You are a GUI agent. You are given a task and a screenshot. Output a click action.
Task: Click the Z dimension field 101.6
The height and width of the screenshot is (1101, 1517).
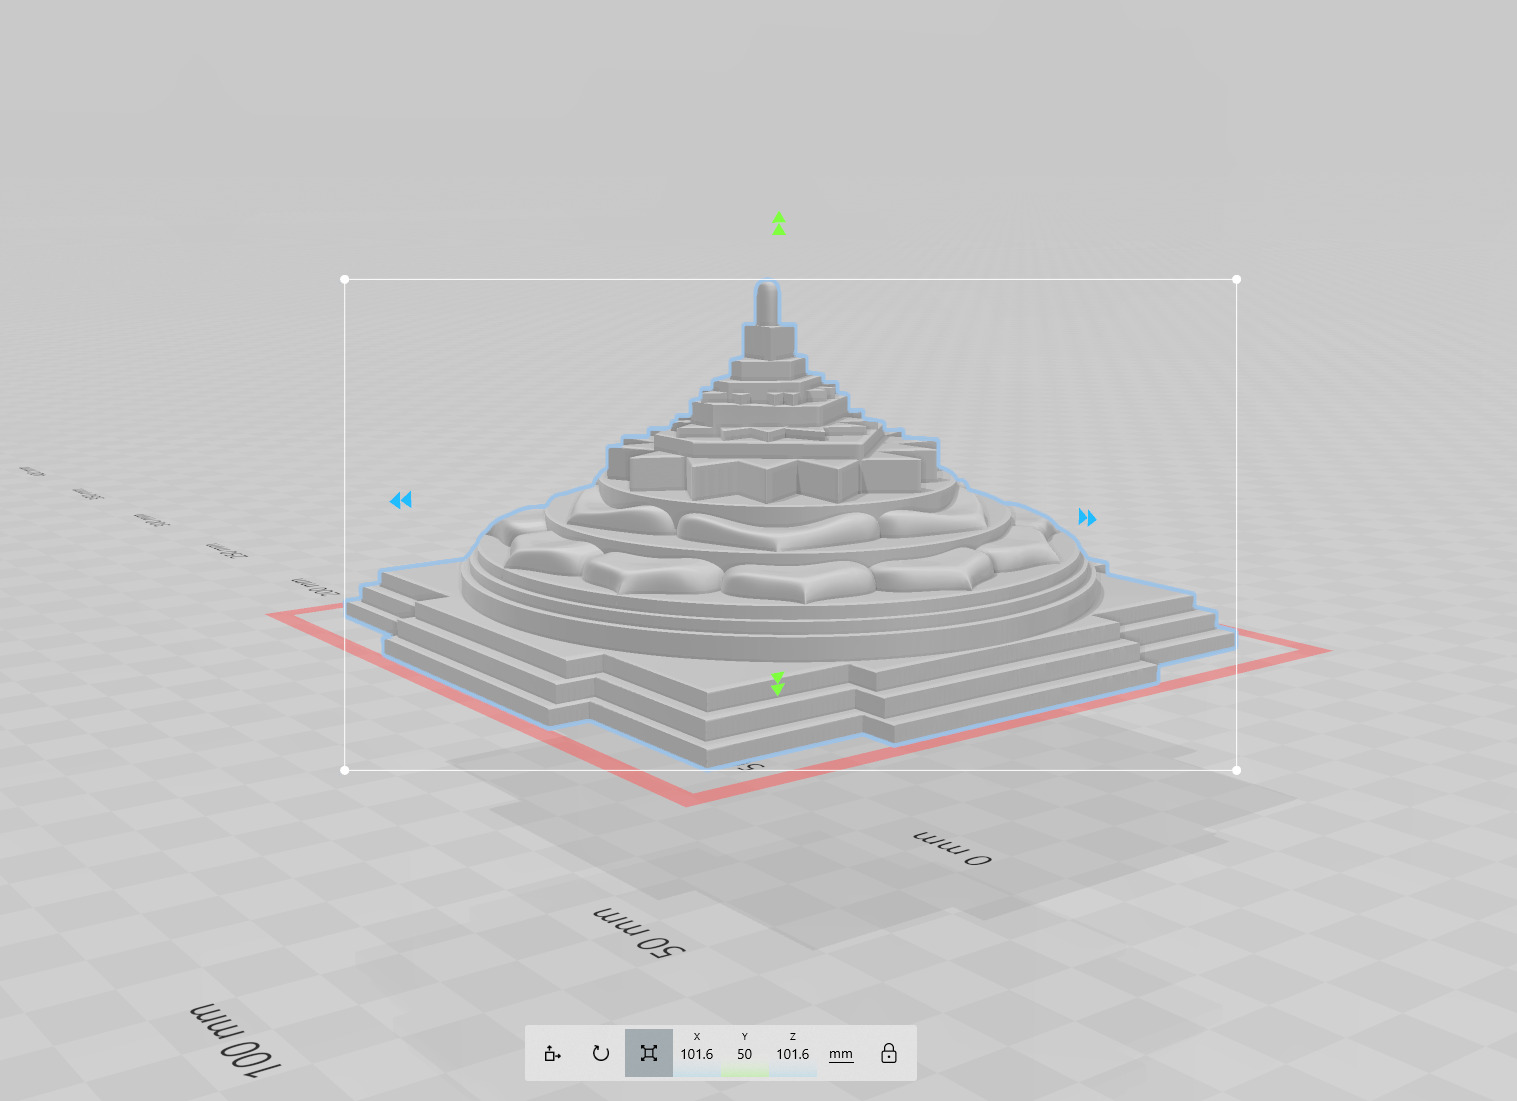793,1053
